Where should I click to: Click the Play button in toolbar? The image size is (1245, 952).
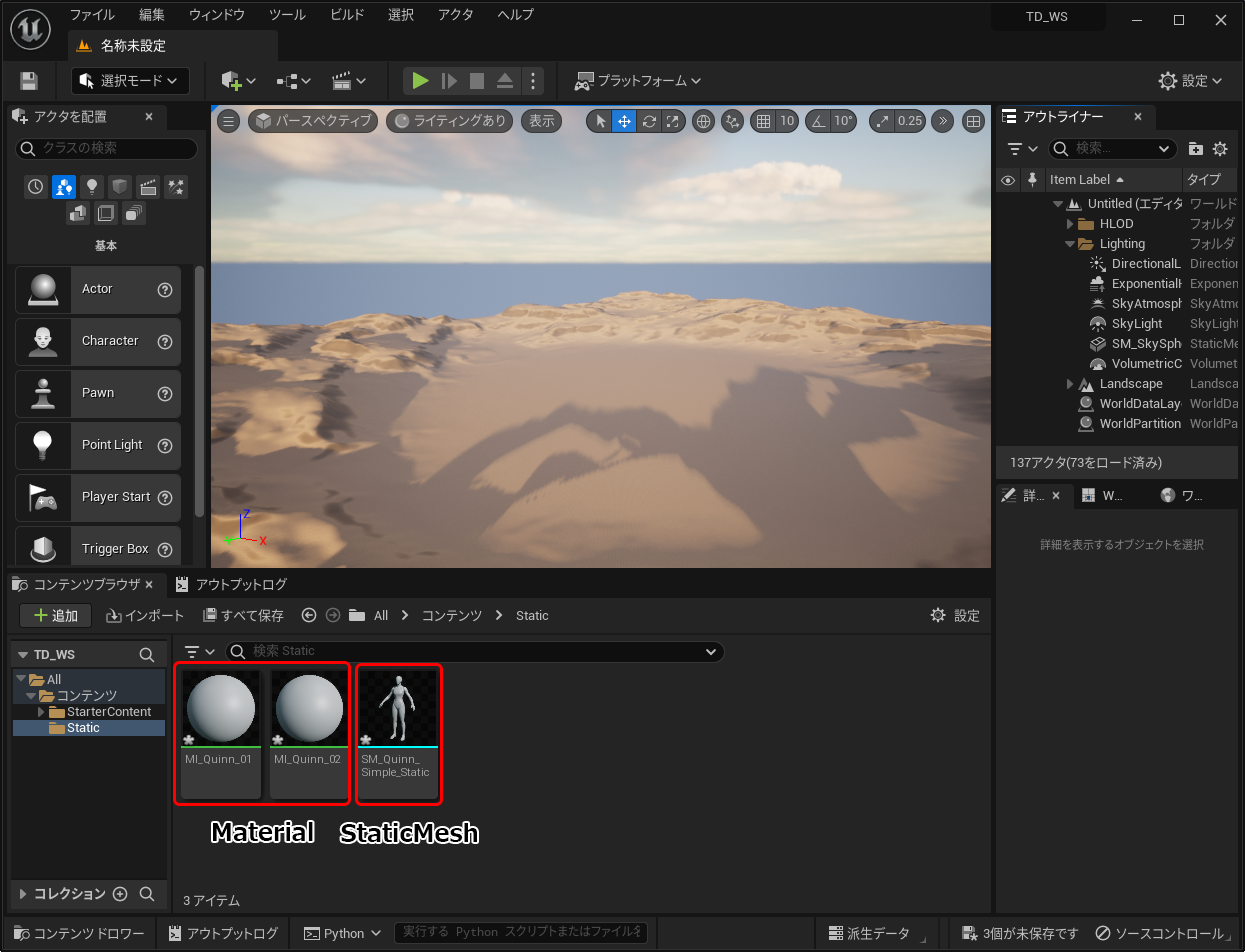(x=420, y=81)
